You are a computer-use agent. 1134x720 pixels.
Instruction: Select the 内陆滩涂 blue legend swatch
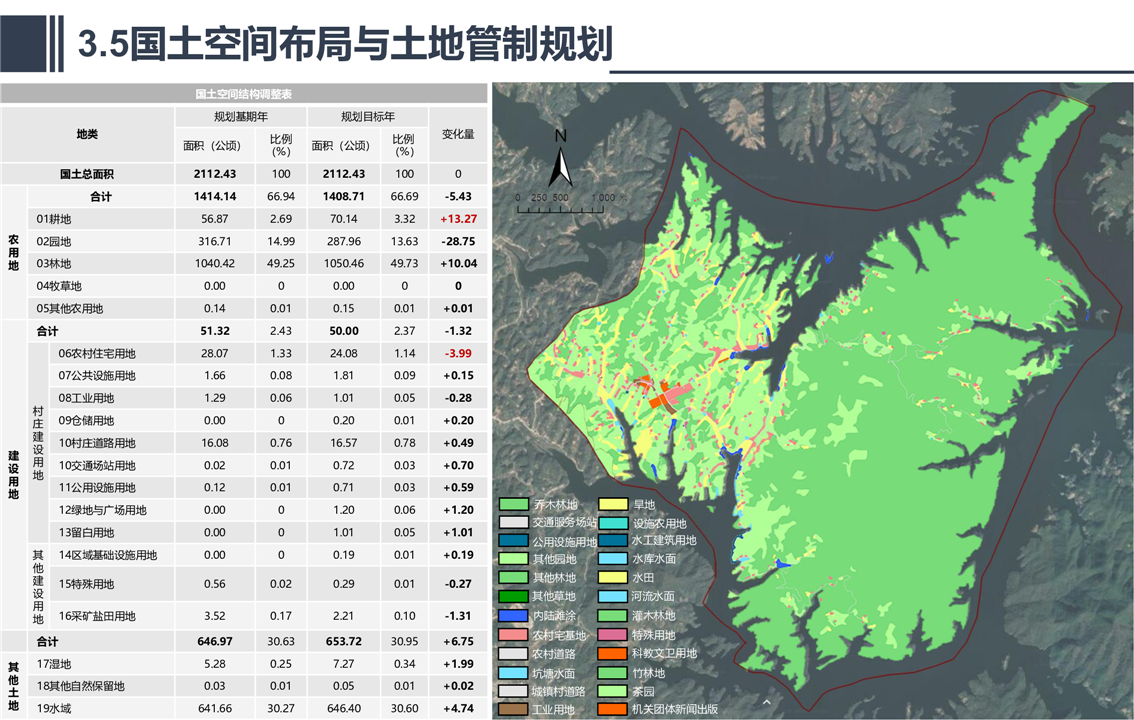513,615
